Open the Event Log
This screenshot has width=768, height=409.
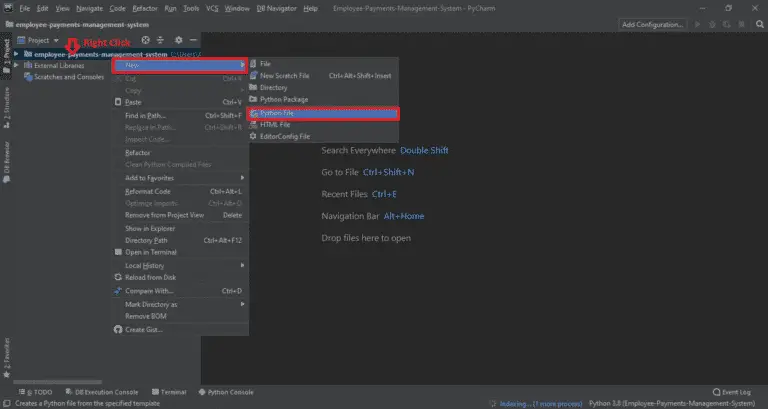coord(732,392)
